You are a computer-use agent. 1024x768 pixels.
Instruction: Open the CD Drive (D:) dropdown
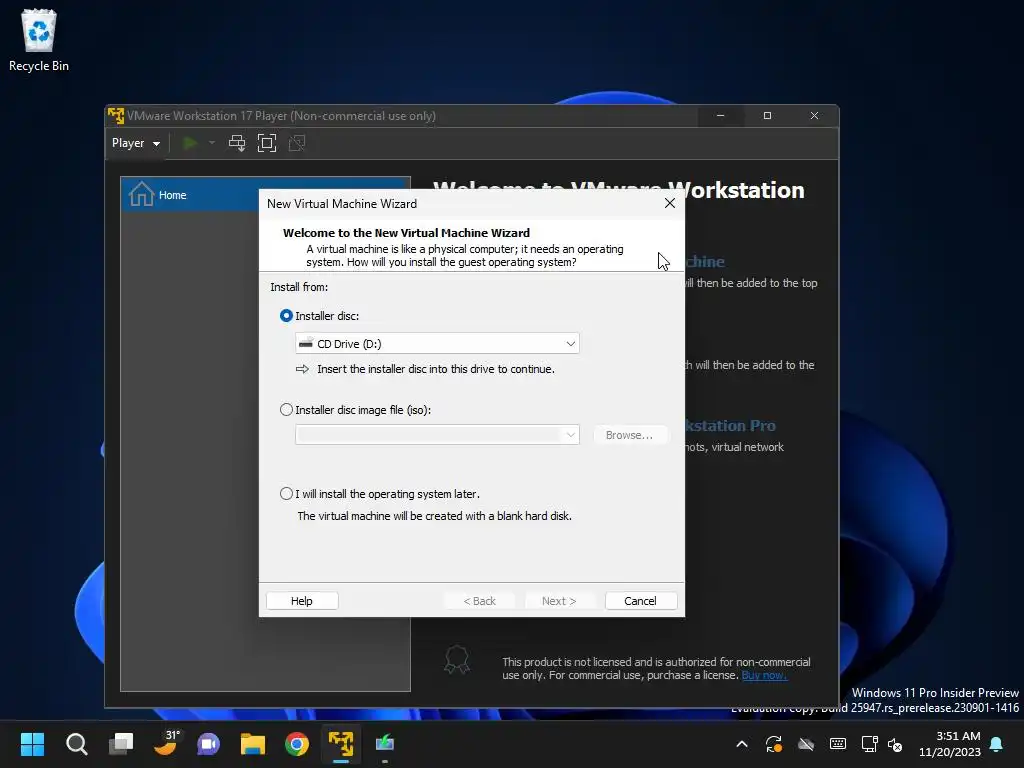click(437, 344)
